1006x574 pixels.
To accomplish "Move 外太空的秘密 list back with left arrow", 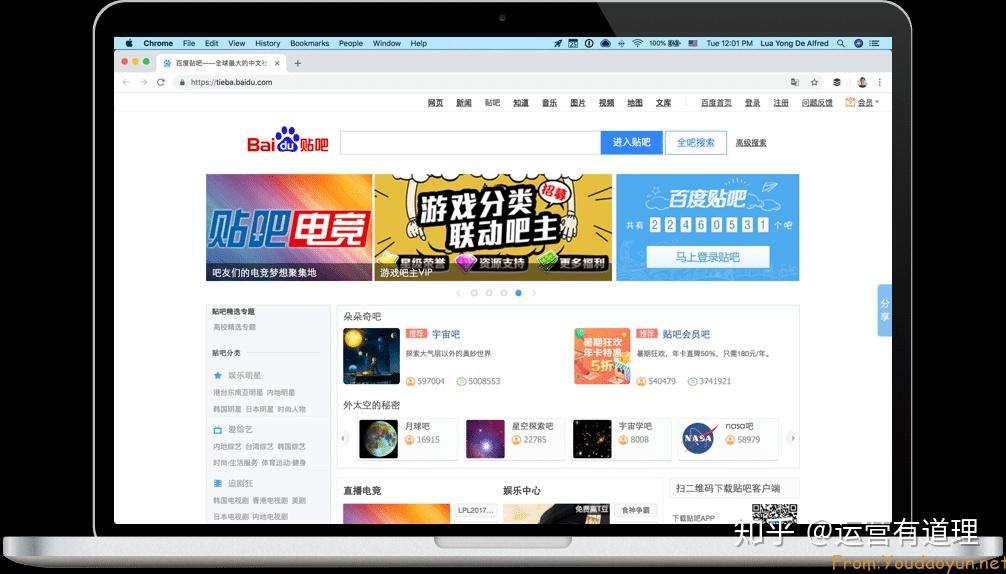I will point(343,439).
